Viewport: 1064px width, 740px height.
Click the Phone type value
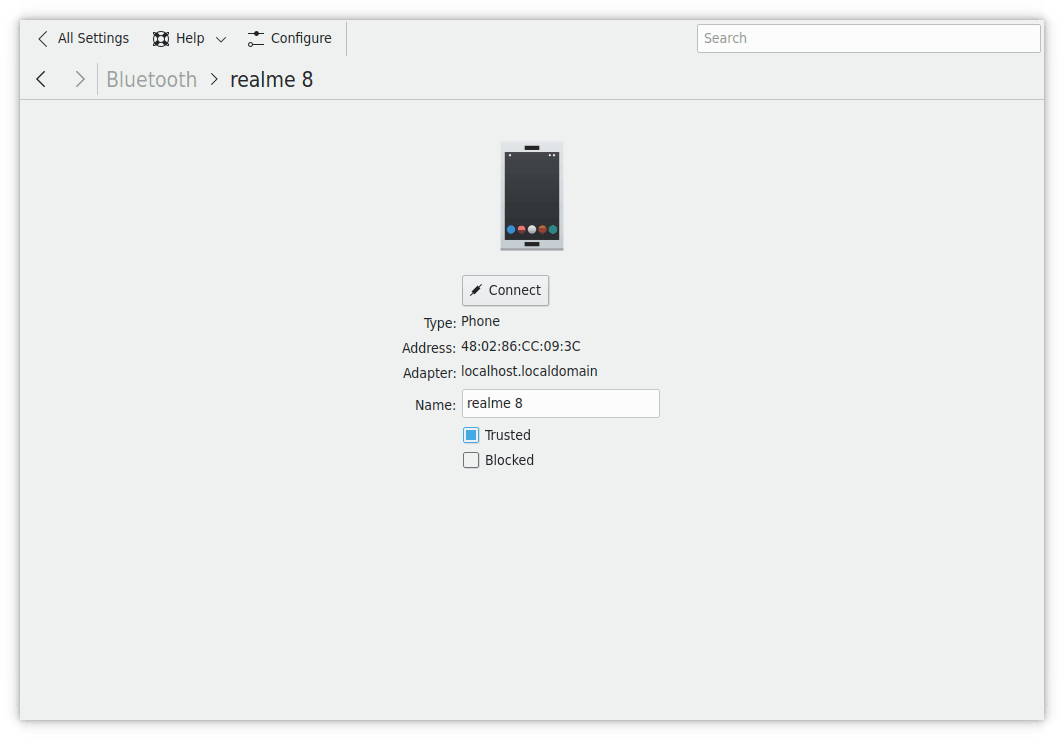pos(480,321)
